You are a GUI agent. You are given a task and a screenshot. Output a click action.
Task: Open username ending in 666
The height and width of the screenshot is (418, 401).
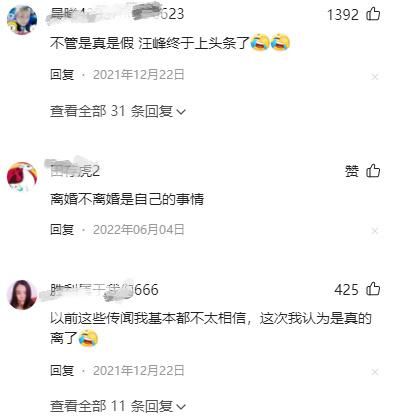point(104,289)
